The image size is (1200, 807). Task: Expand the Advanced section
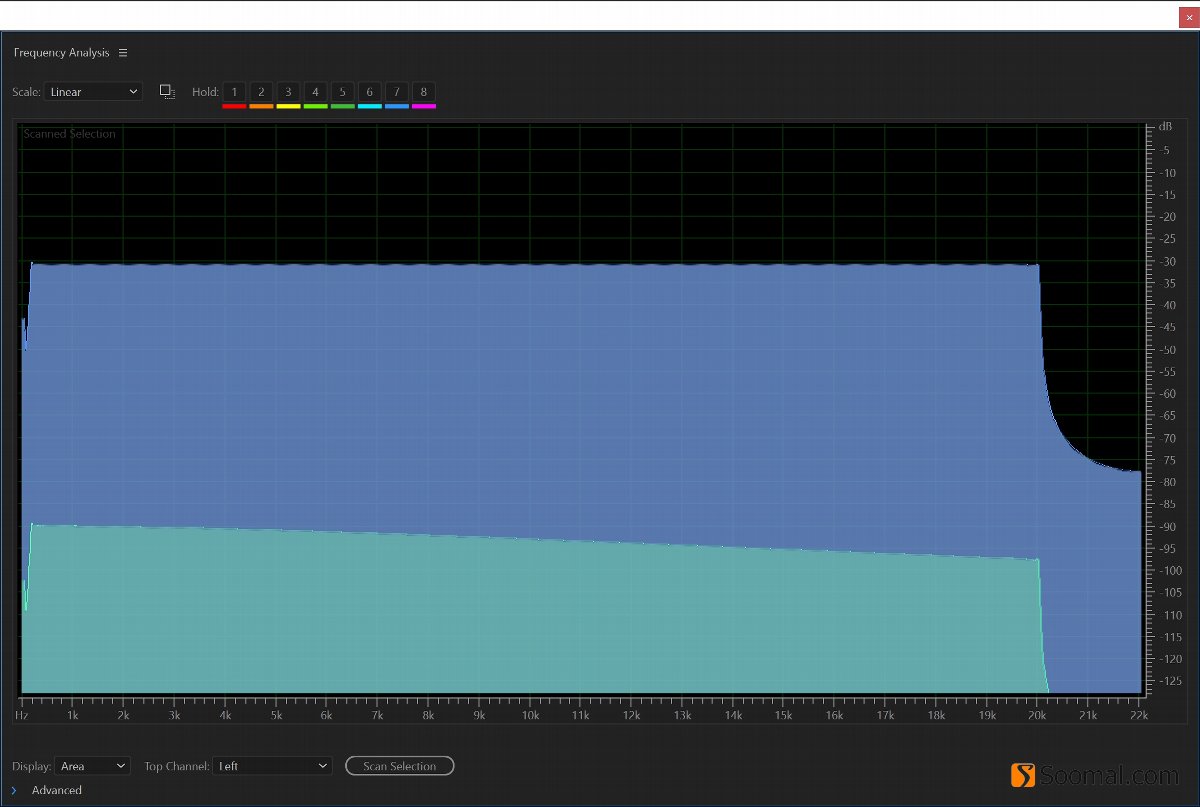click(14, 790)
